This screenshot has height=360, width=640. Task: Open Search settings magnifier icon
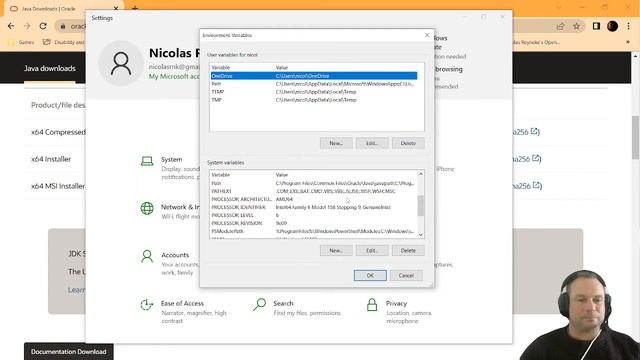pyautogui.click(x=259, y=304)
